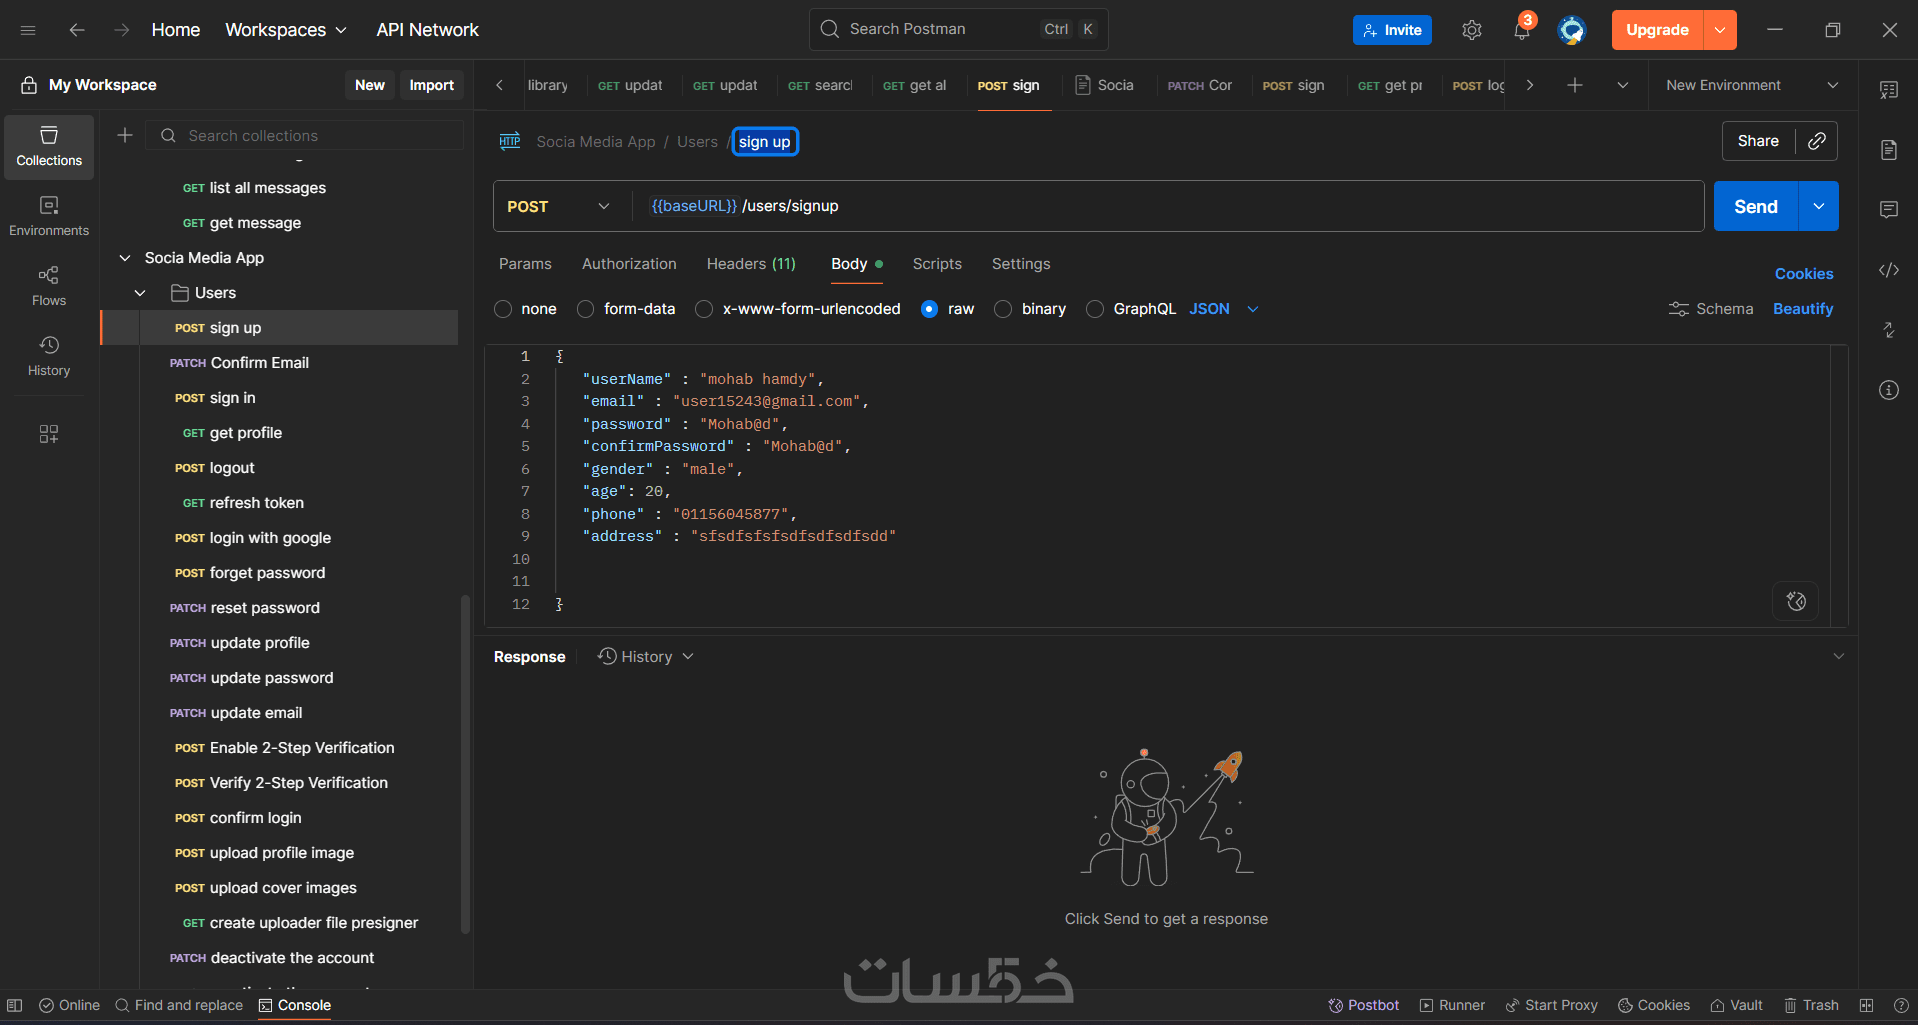Collapse the Socia Media App collection
Image resolution: width=1918 pixels, height=1025 pixels.
[125, 258]
